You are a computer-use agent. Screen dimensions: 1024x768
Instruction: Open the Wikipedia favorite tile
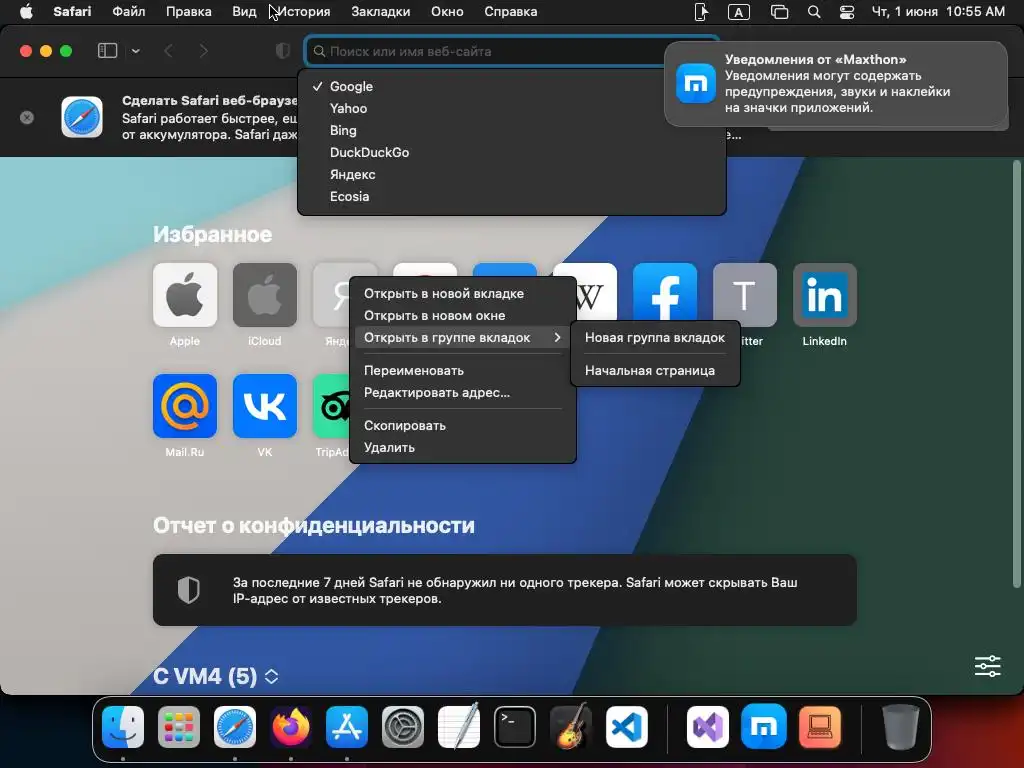tap(592, 291)
